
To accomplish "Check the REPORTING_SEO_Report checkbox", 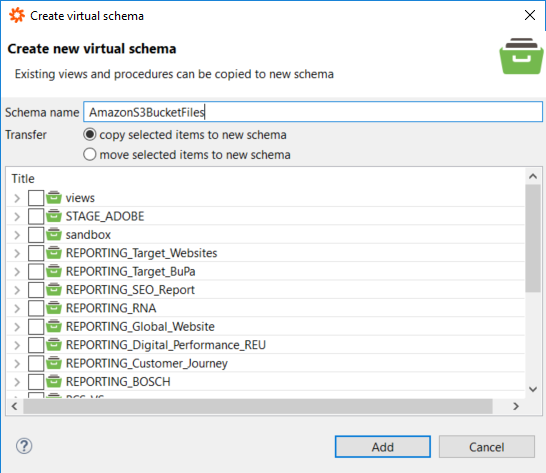I will 36,290.
